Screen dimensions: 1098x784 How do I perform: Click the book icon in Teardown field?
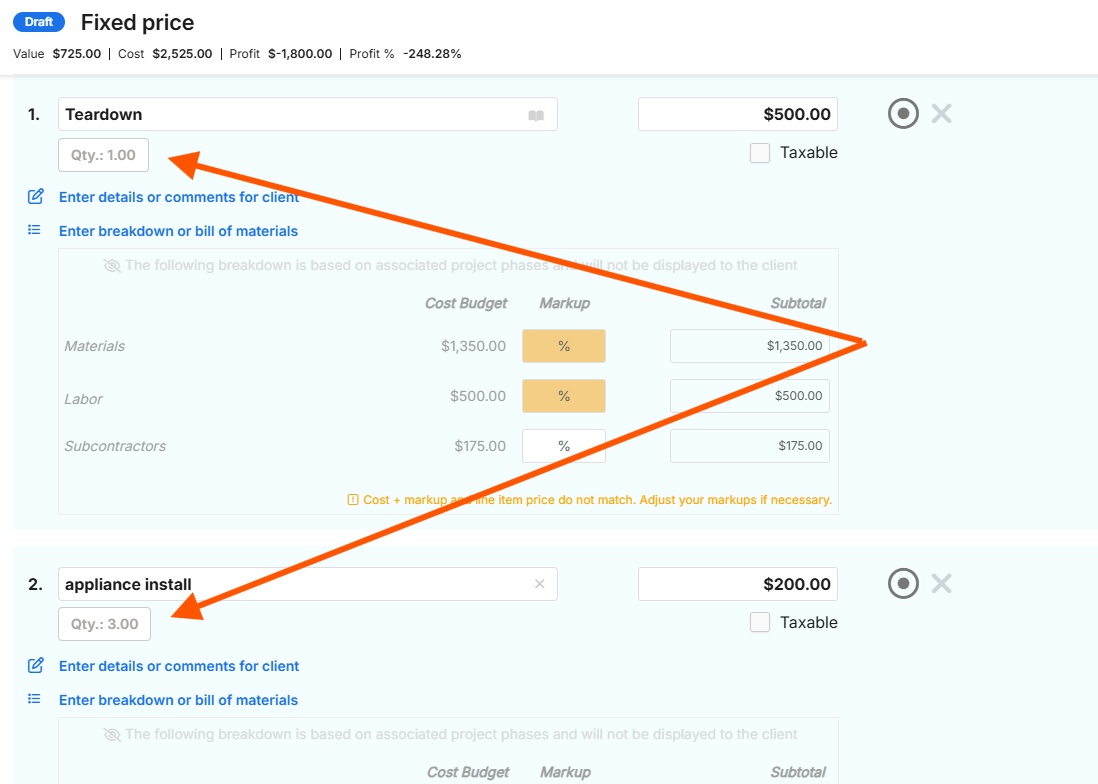pos(536,115)
